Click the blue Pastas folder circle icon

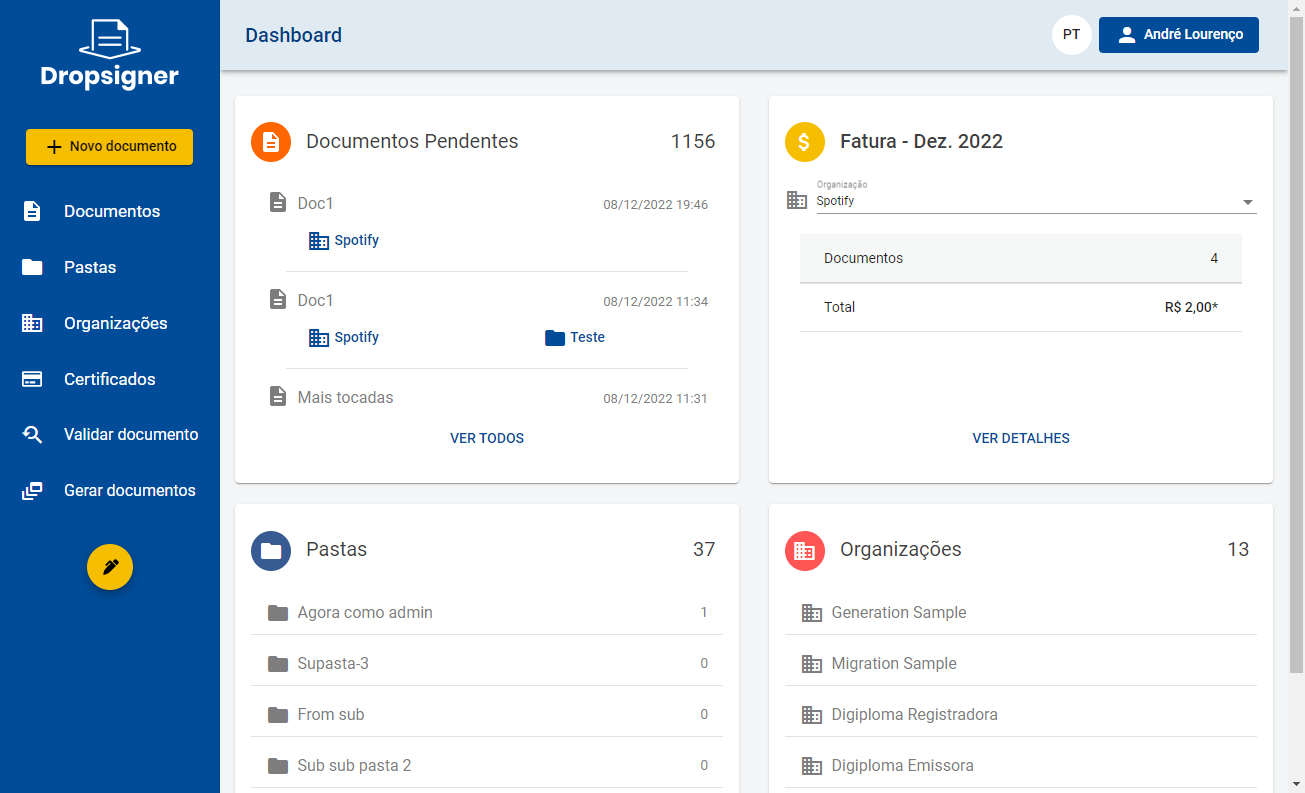[271, 550]
